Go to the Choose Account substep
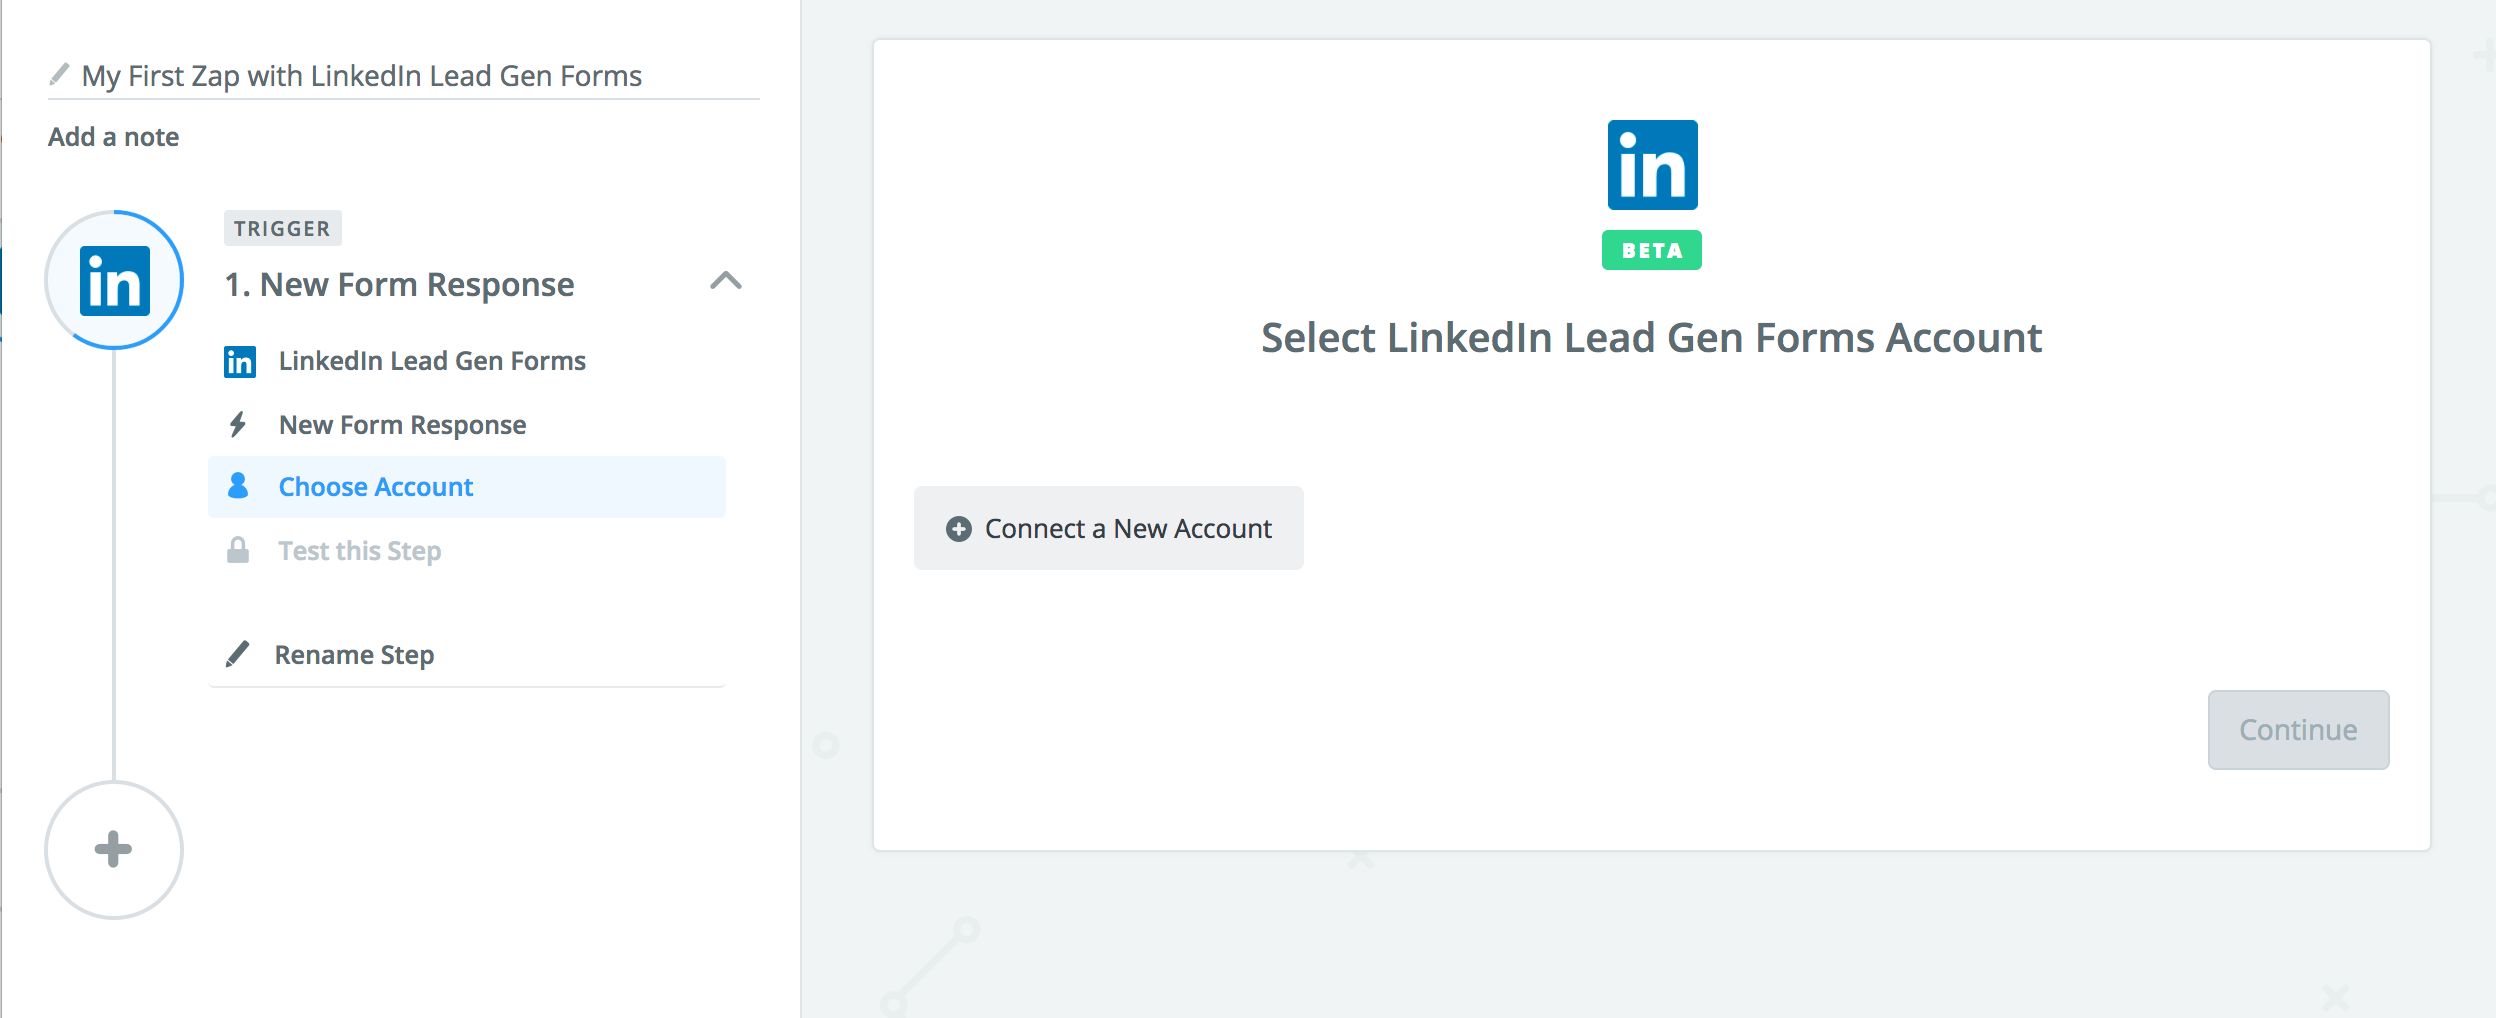 point(376,487)
